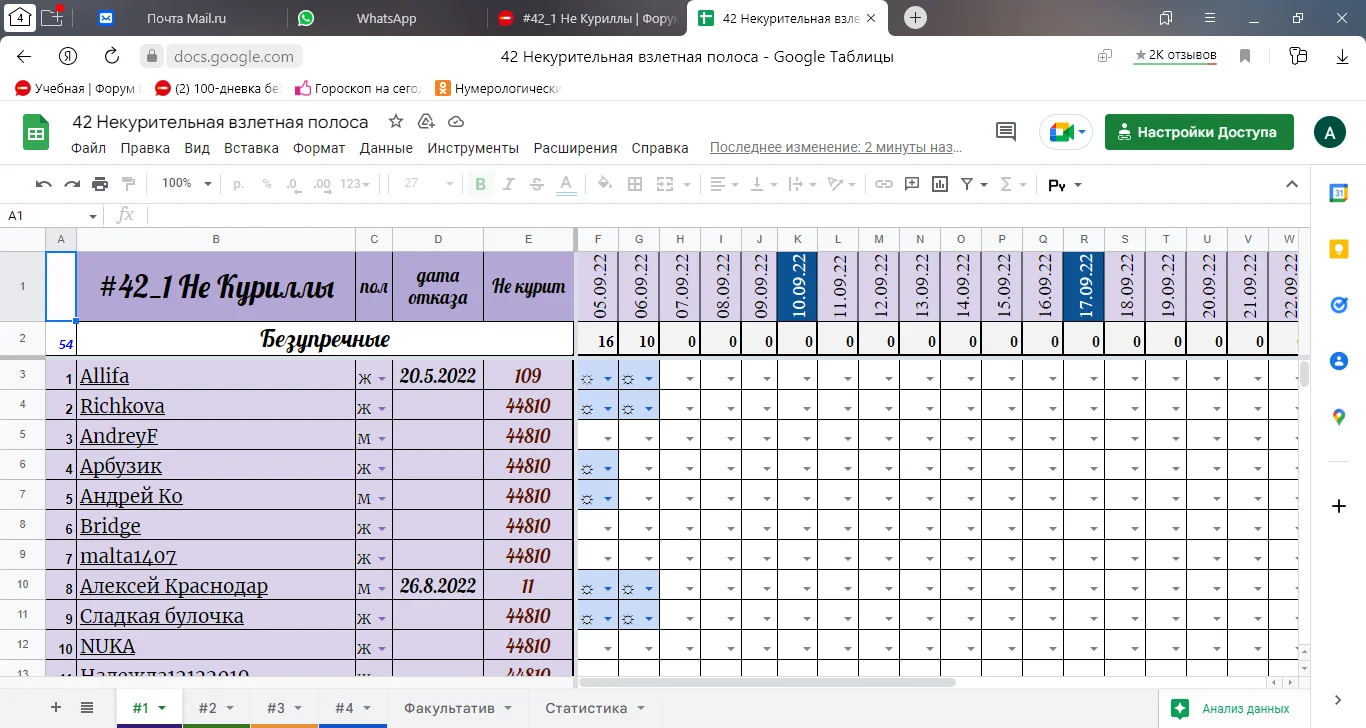Toggle italic formatting

click(x=509, y=184)
